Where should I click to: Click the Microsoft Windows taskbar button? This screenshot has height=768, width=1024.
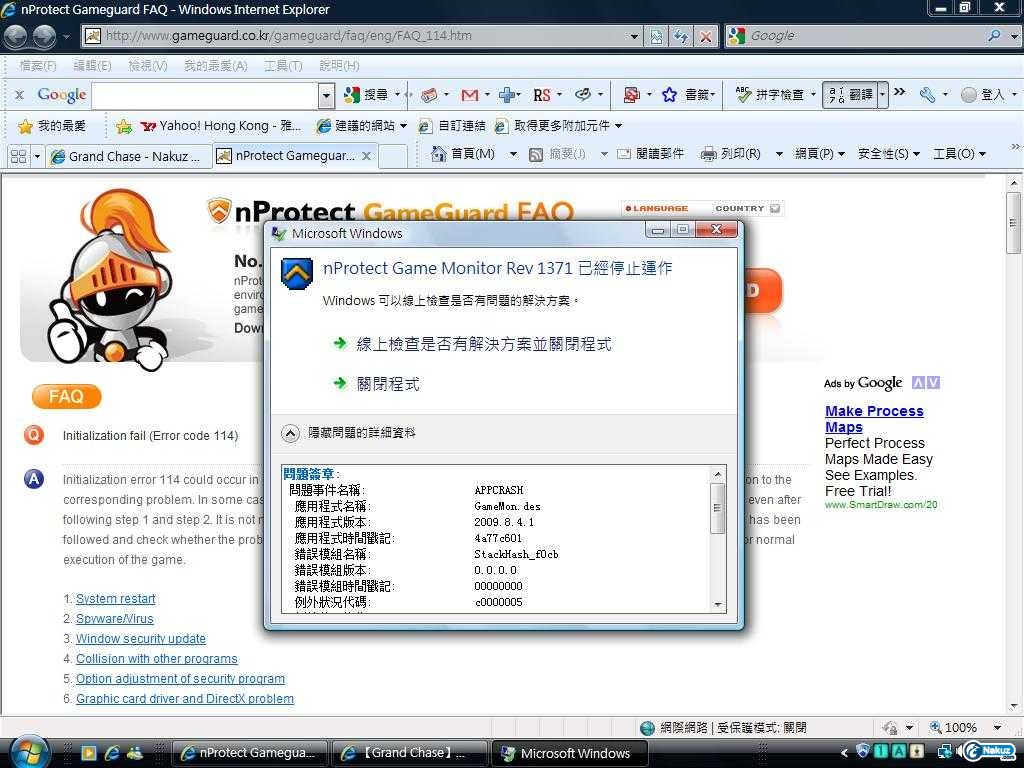[x=569, y=754]
